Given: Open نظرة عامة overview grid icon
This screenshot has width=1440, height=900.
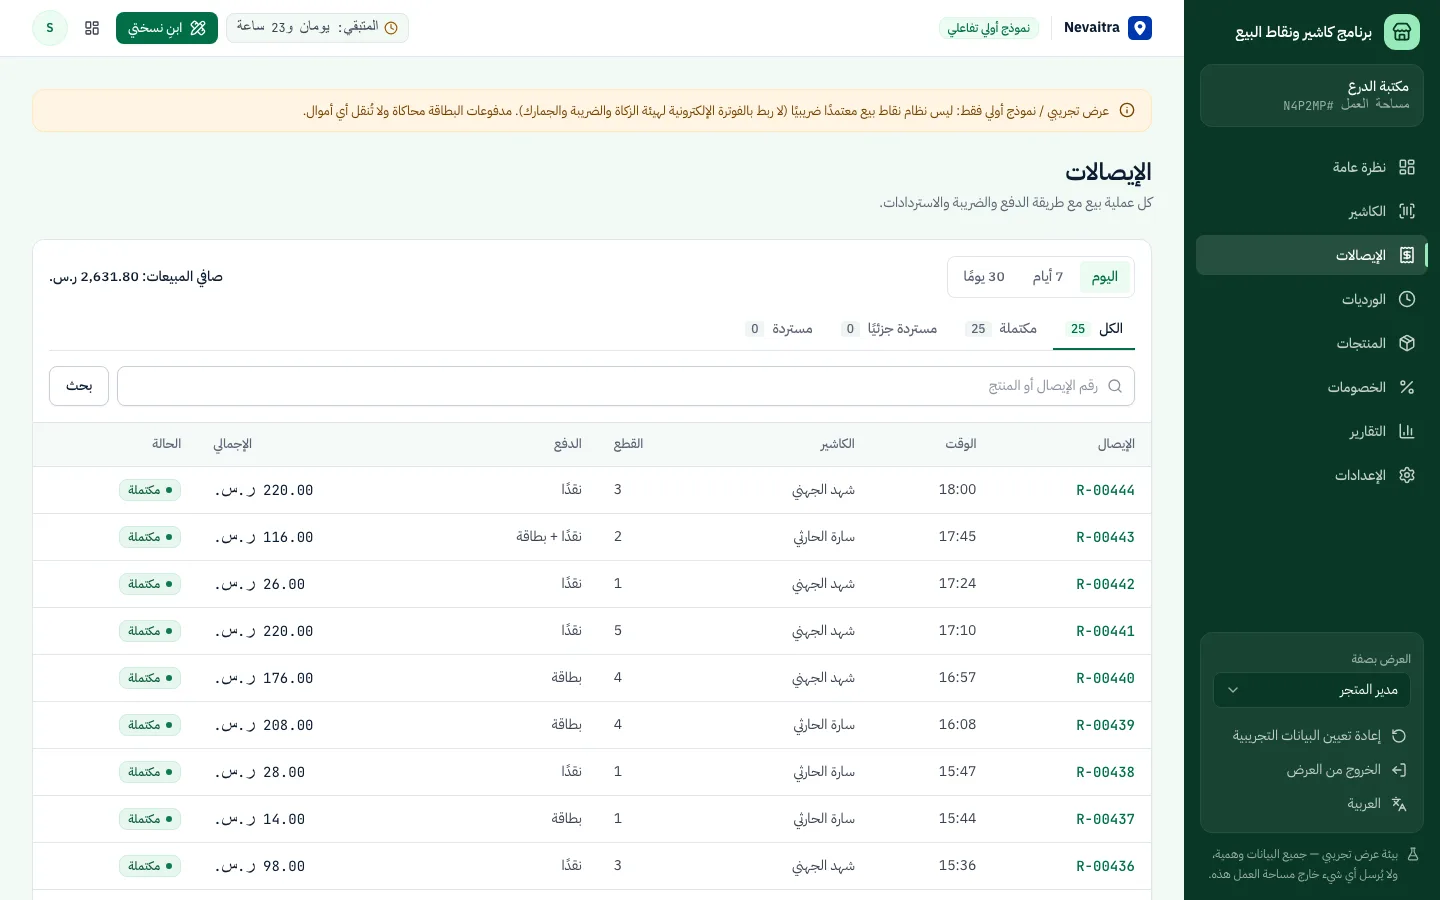Looking at the screenshot, I should click(1407, 167).
